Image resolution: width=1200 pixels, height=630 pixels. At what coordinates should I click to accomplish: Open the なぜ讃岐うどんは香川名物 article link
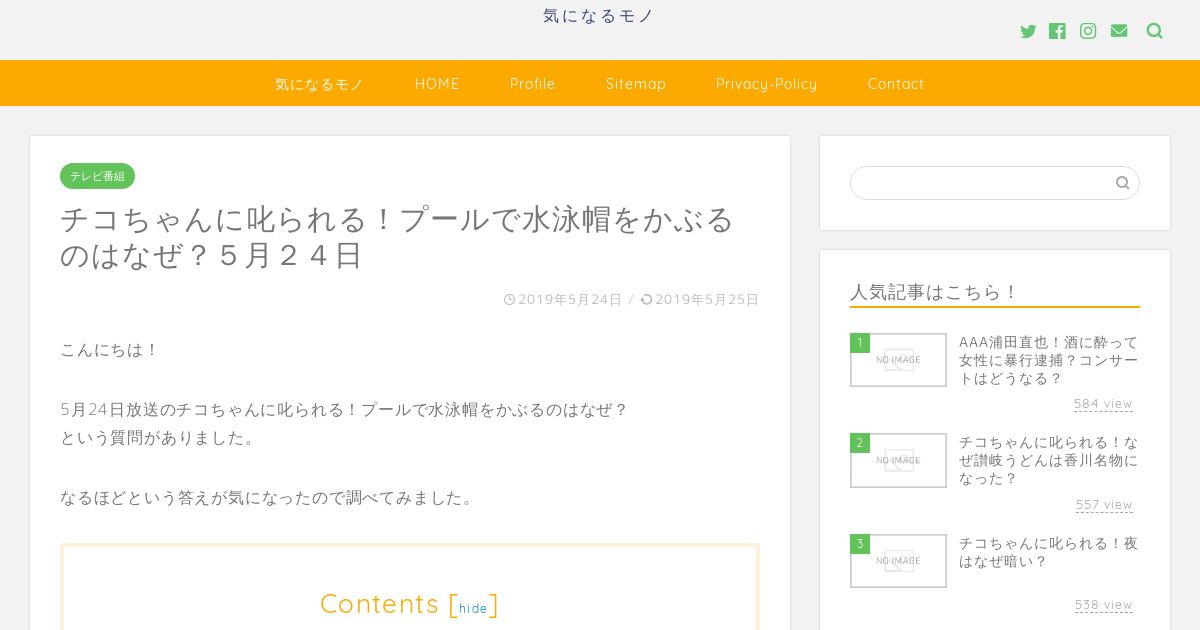click(x=1049, y=460)
